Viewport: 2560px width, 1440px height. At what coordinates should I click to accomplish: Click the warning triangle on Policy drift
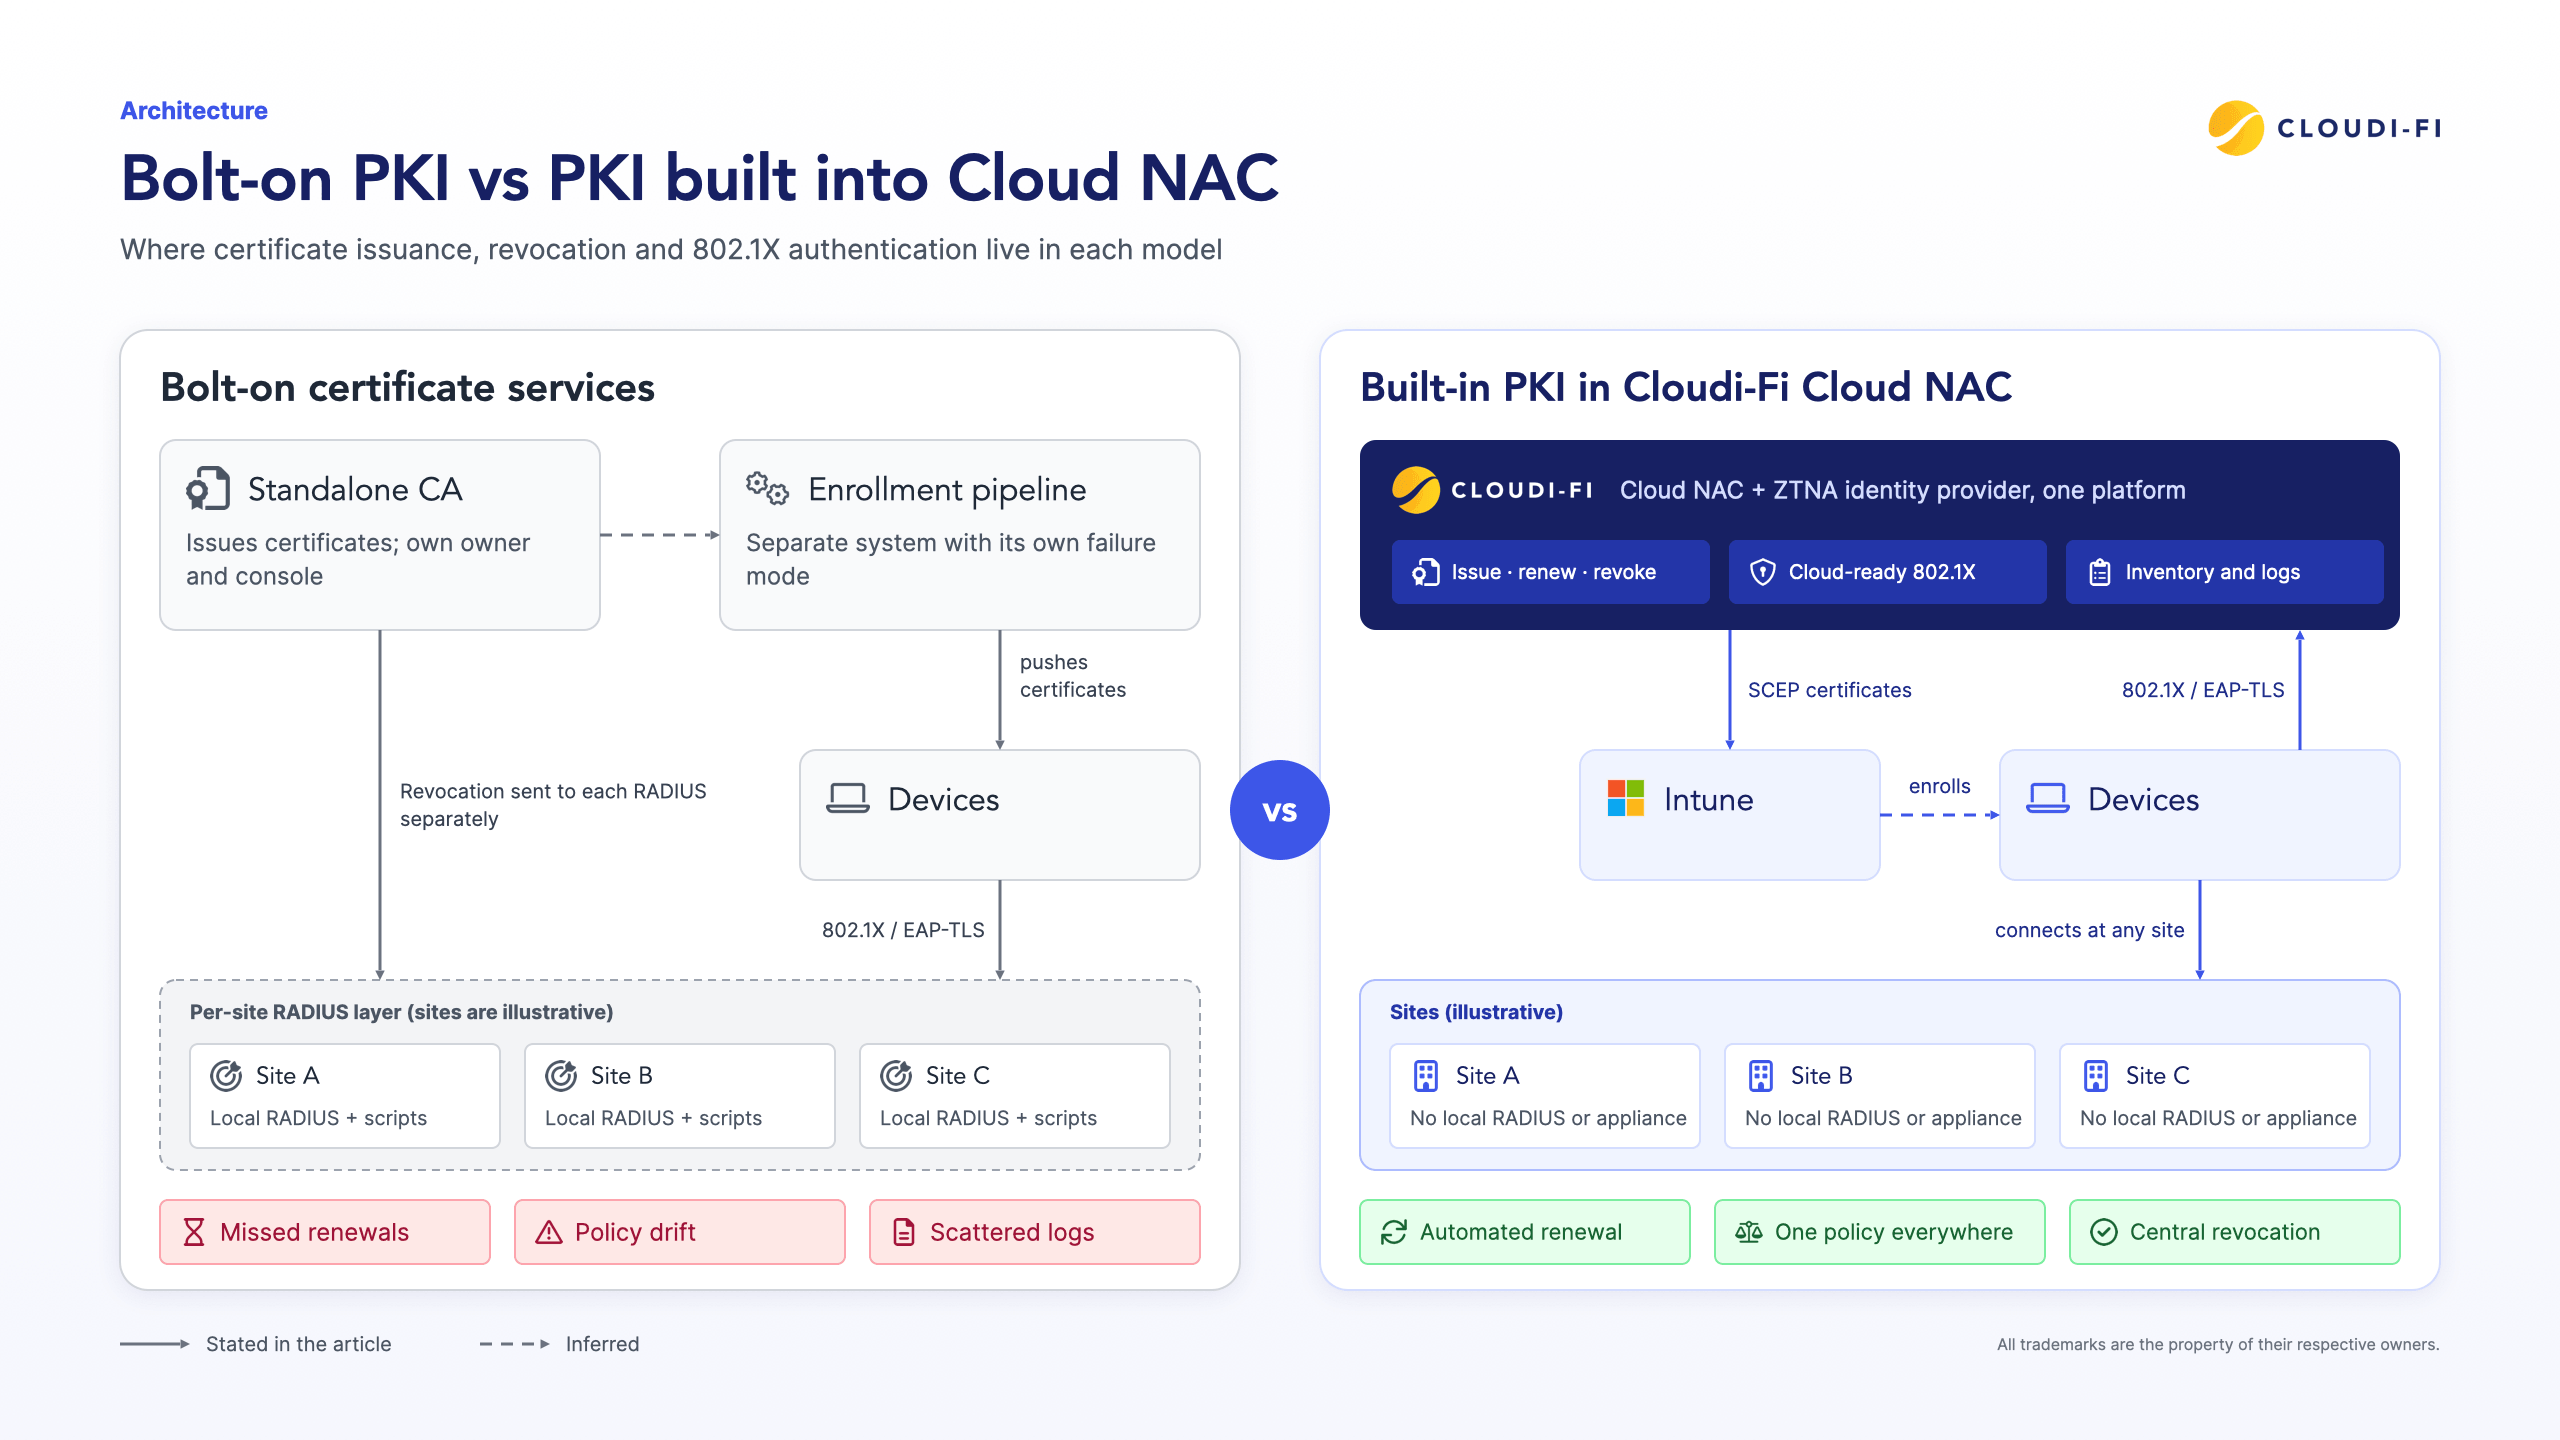pyautogui.click(x=549, y=1232)
